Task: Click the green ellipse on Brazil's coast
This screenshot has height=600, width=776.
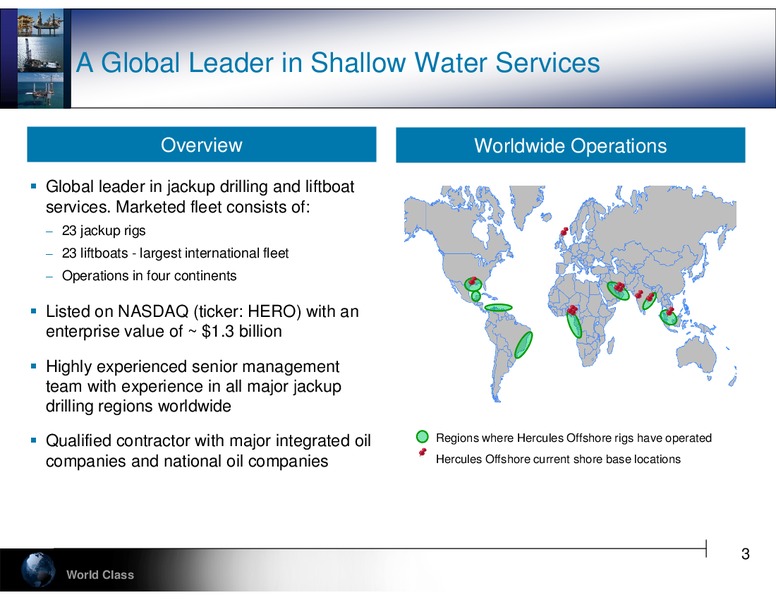Action: [x=523, y=345]
